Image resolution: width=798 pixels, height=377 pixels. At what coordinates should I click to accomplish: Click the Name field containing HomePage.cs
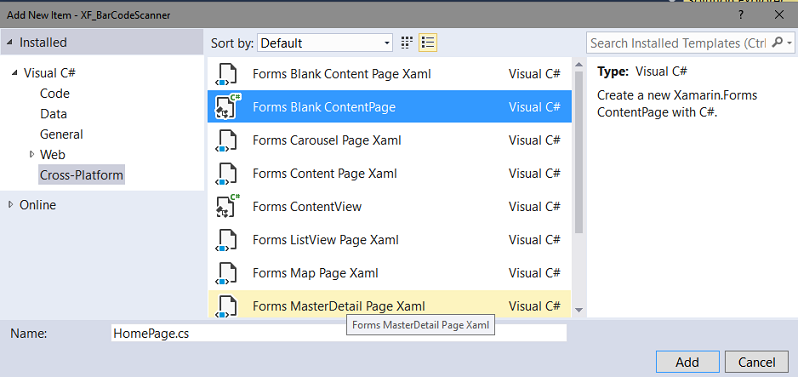point(338,333)
